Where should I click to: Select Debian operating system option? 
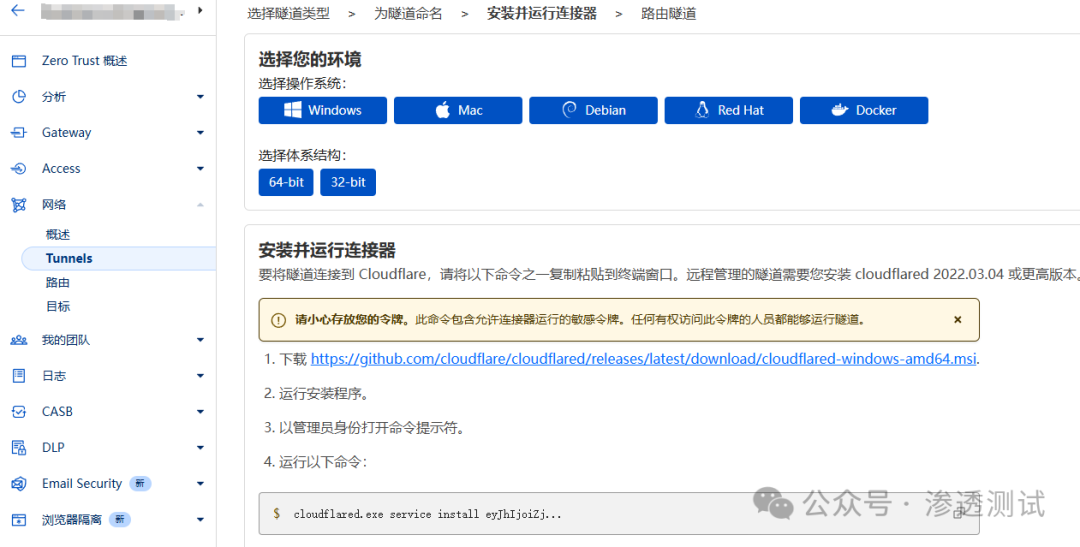click(x=593, y=111)
